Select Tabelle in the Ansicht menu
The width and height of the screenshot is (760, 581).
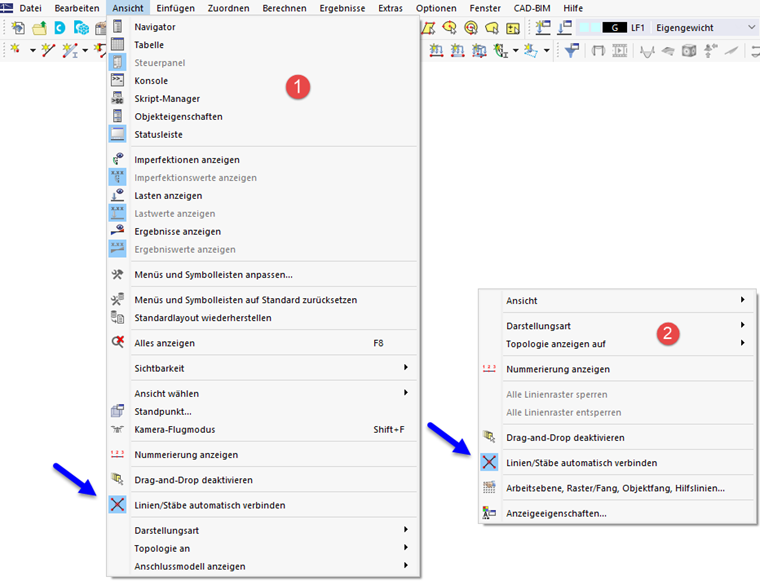(262, 45)
